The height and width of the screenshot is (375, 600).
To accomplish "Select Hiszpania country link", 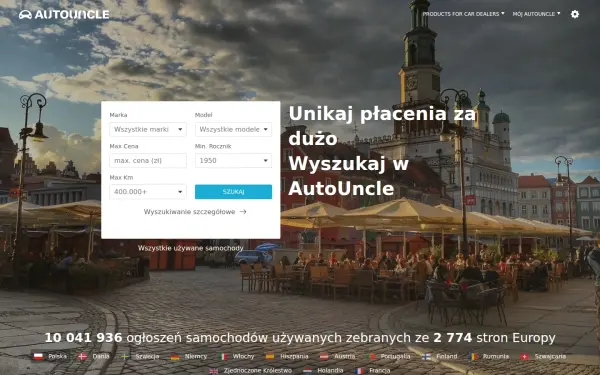I will 287,356.
